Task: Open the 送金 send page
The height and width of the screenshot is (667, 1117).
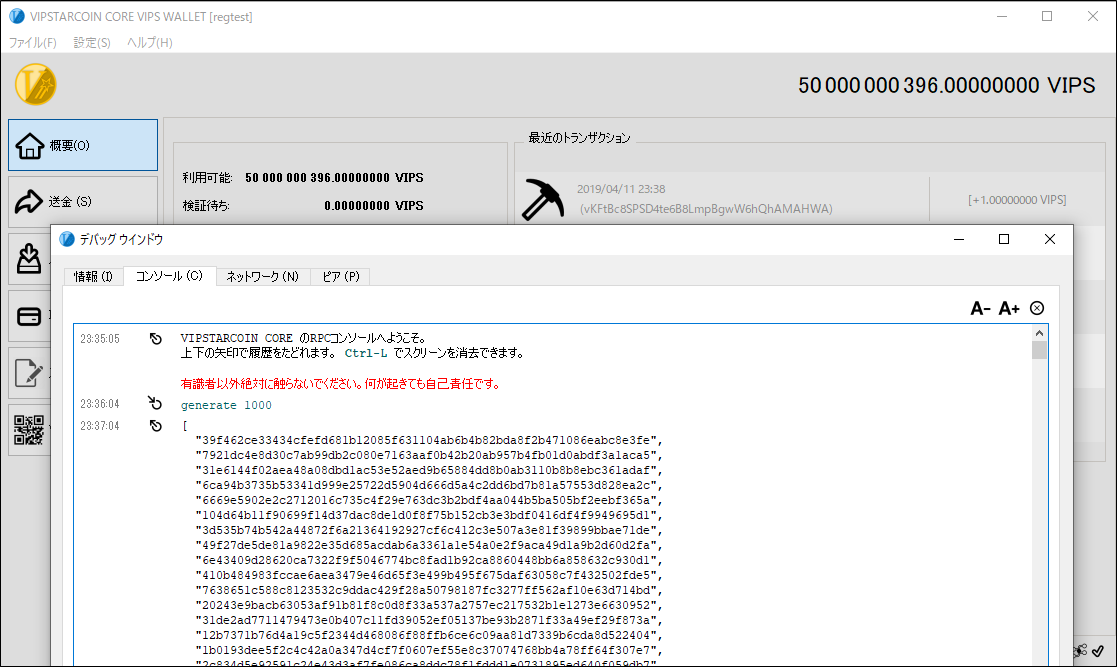Action: pos(83,202)
